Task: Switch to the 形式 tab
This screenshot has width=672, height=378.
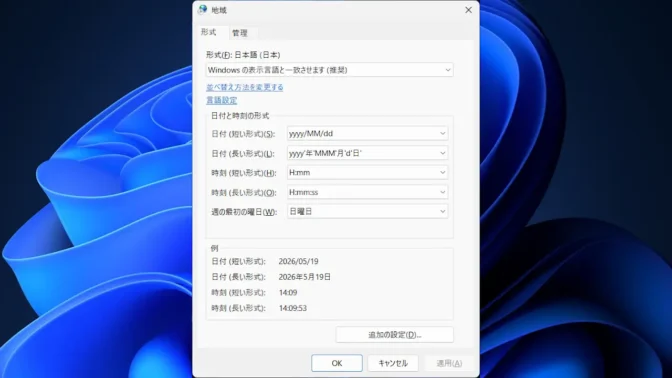Action: pos(209,33)
